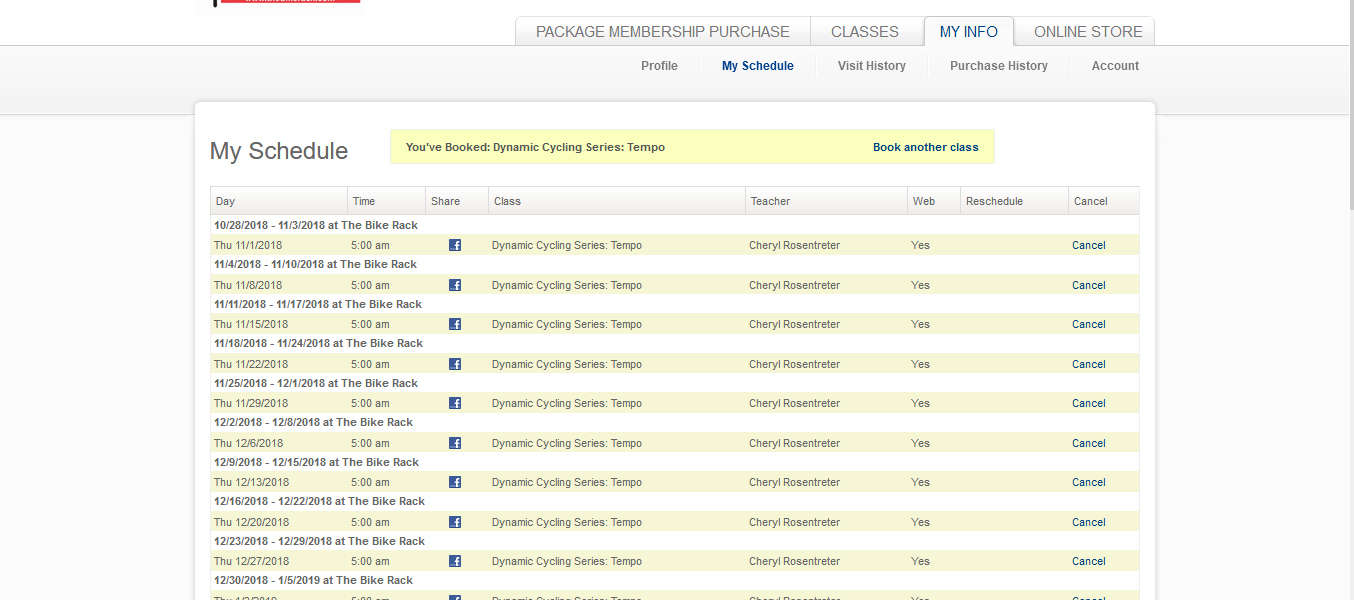Click the Teacher column header

(770, 201)
